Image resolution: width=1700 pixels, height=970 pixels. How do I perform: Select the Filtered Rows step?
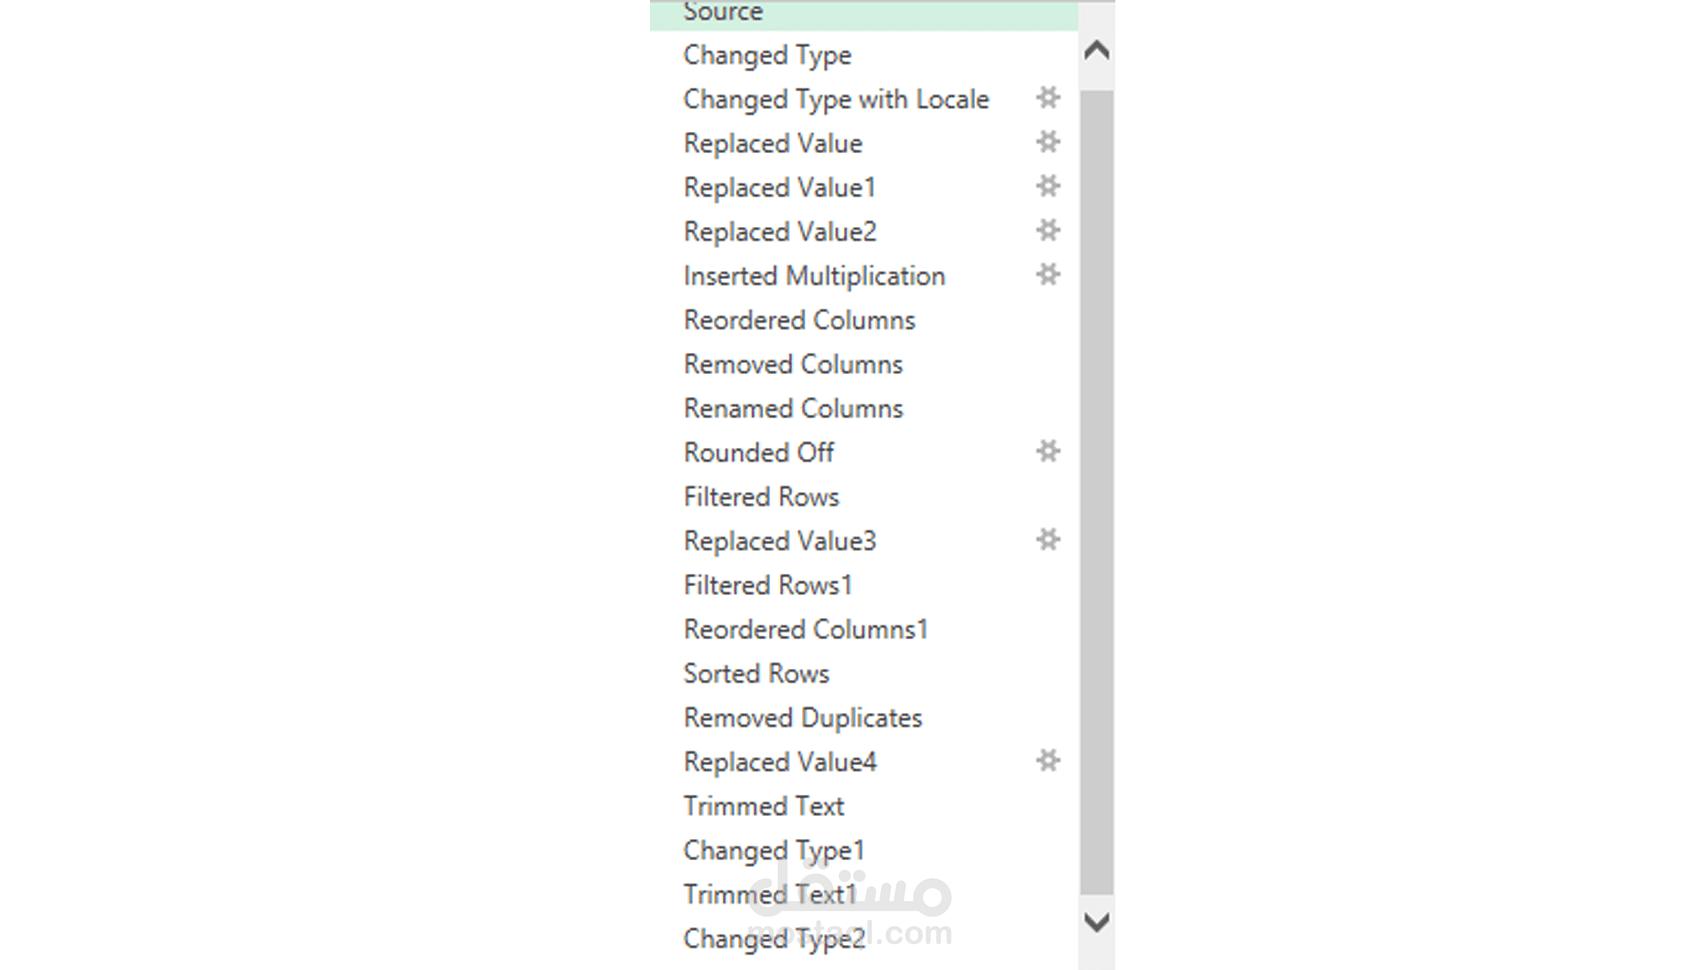pyautogui.click(x=761, y=497)
